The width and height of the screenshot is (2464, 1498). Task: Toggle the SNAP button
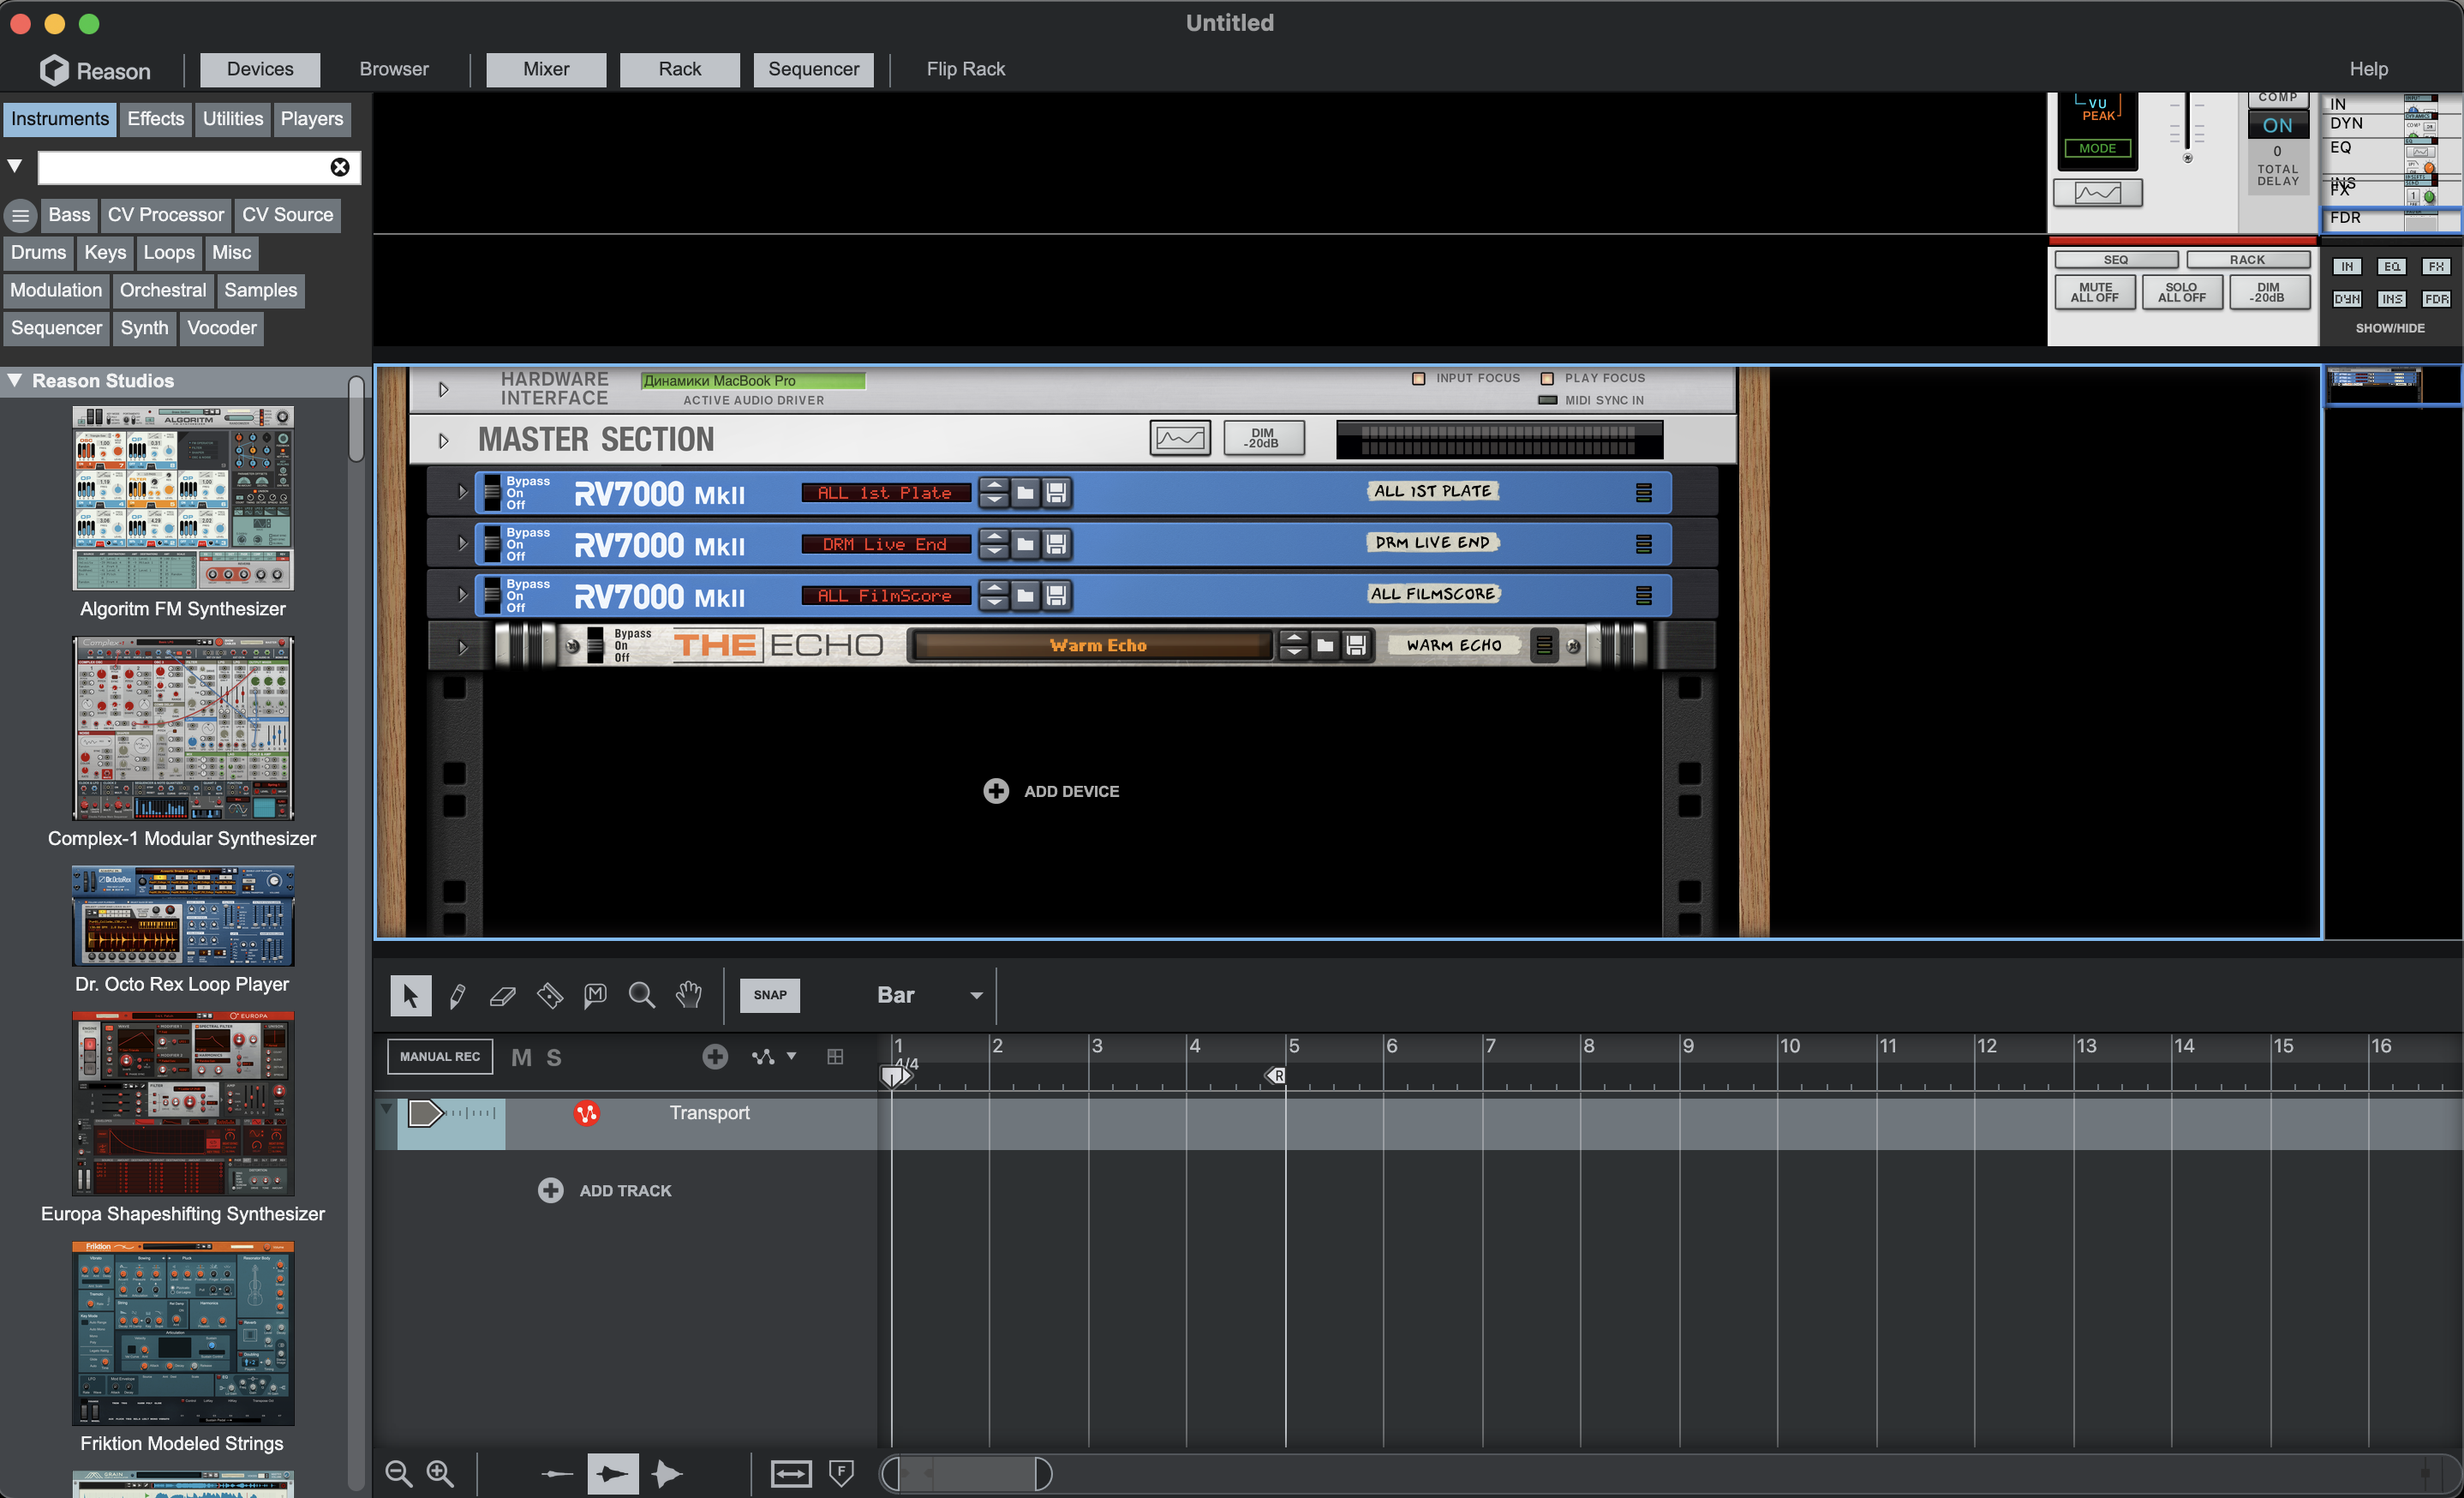[769, 996]
